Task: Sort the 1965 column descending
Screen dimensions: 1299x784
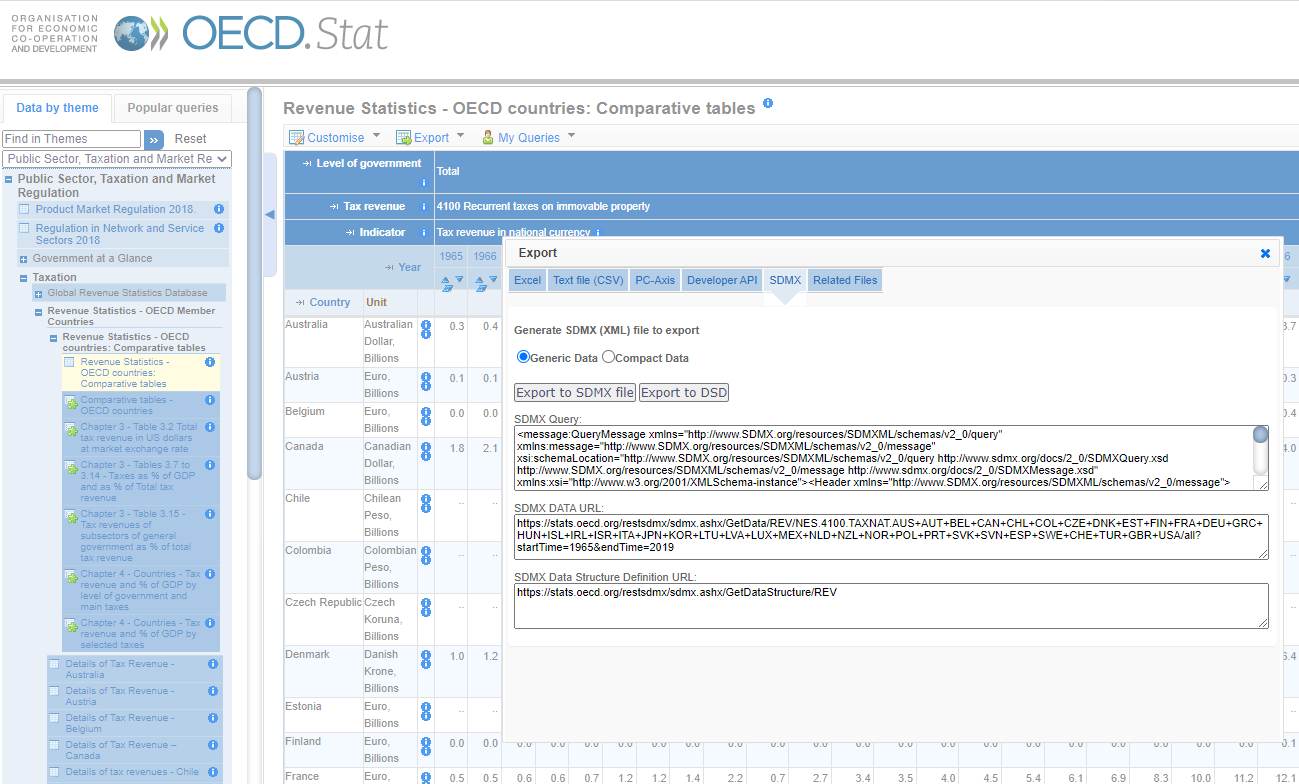Action: pos(459,280)
